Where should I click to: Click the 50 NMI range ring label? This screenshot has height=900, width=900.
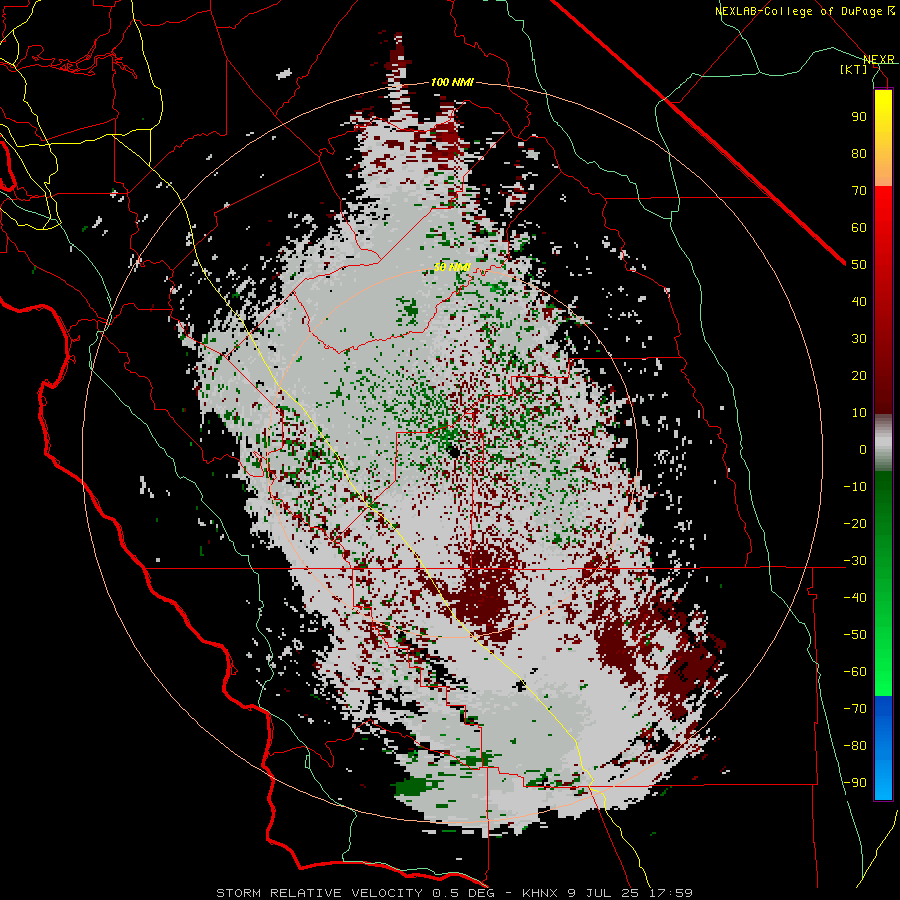pos(452,267)
